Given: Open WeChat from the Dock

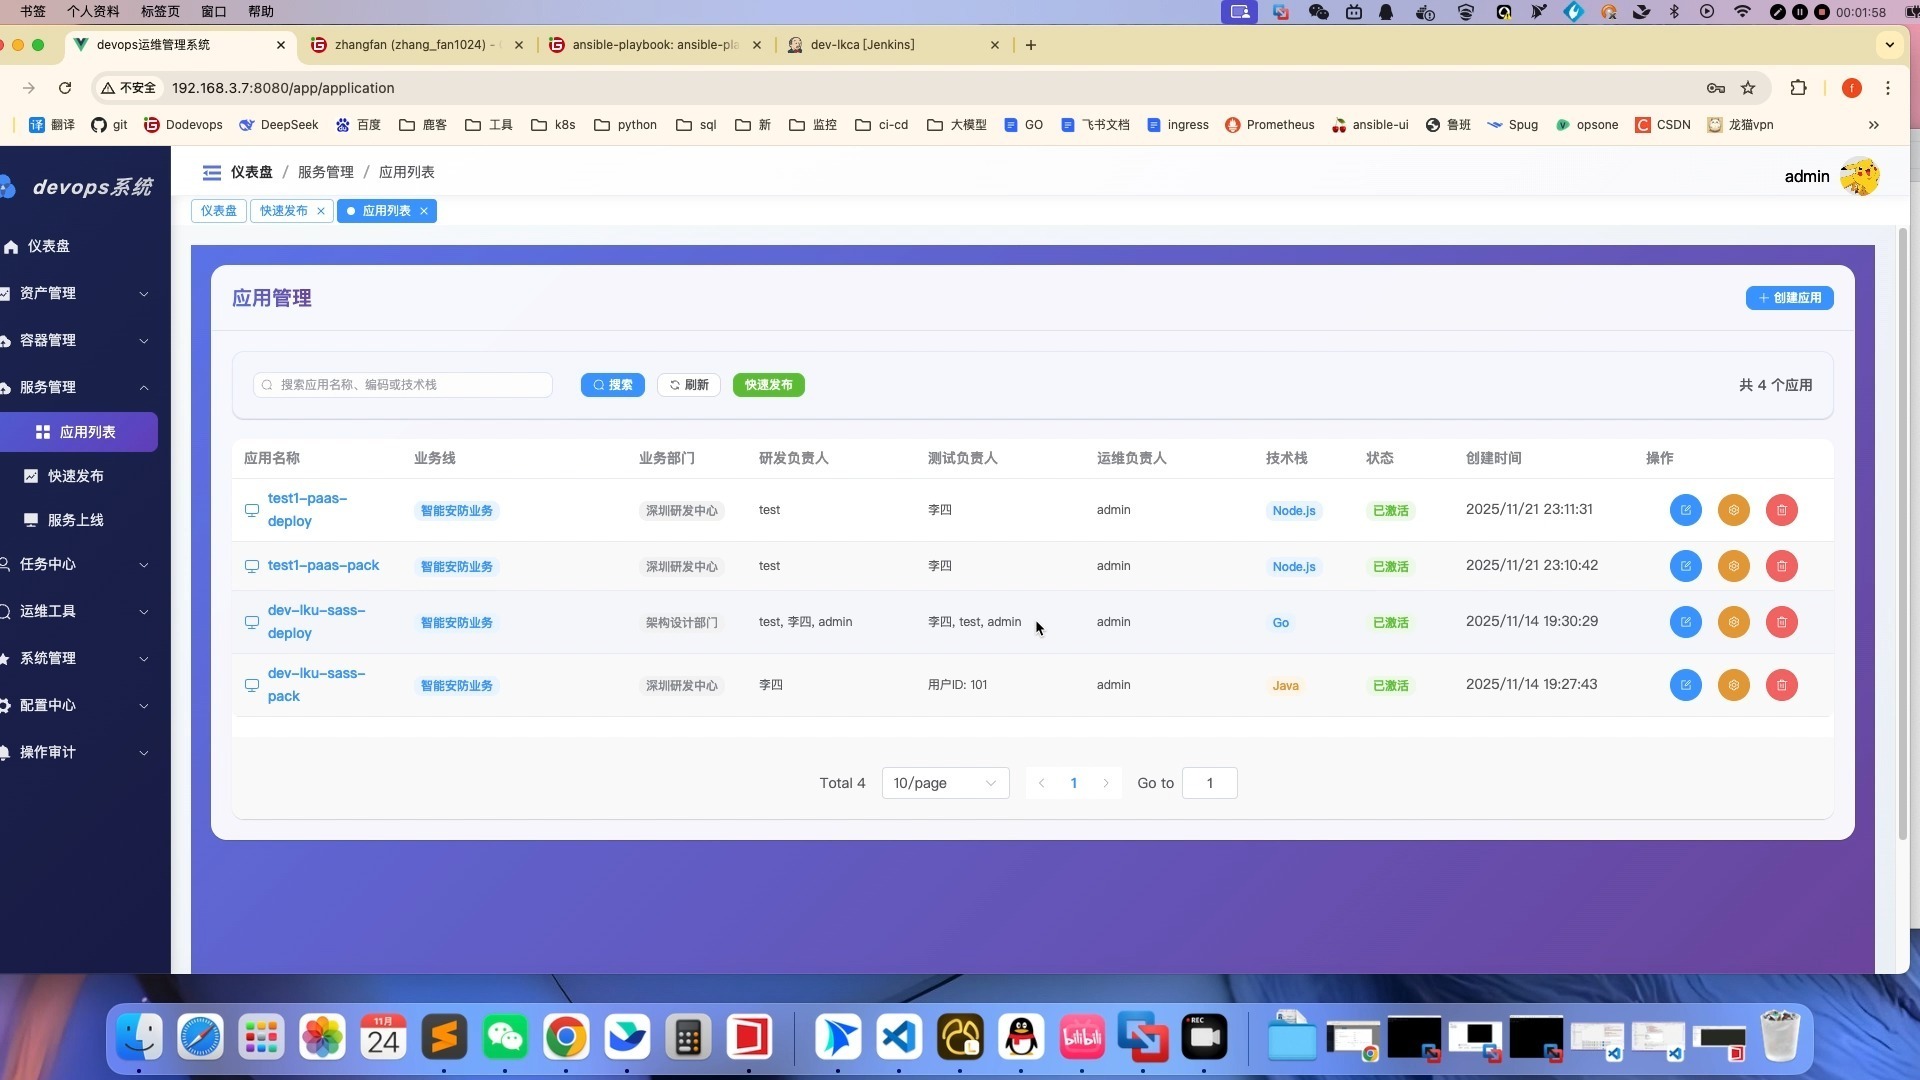Looking at the screenshot, I should click(x=505, y=1037).
